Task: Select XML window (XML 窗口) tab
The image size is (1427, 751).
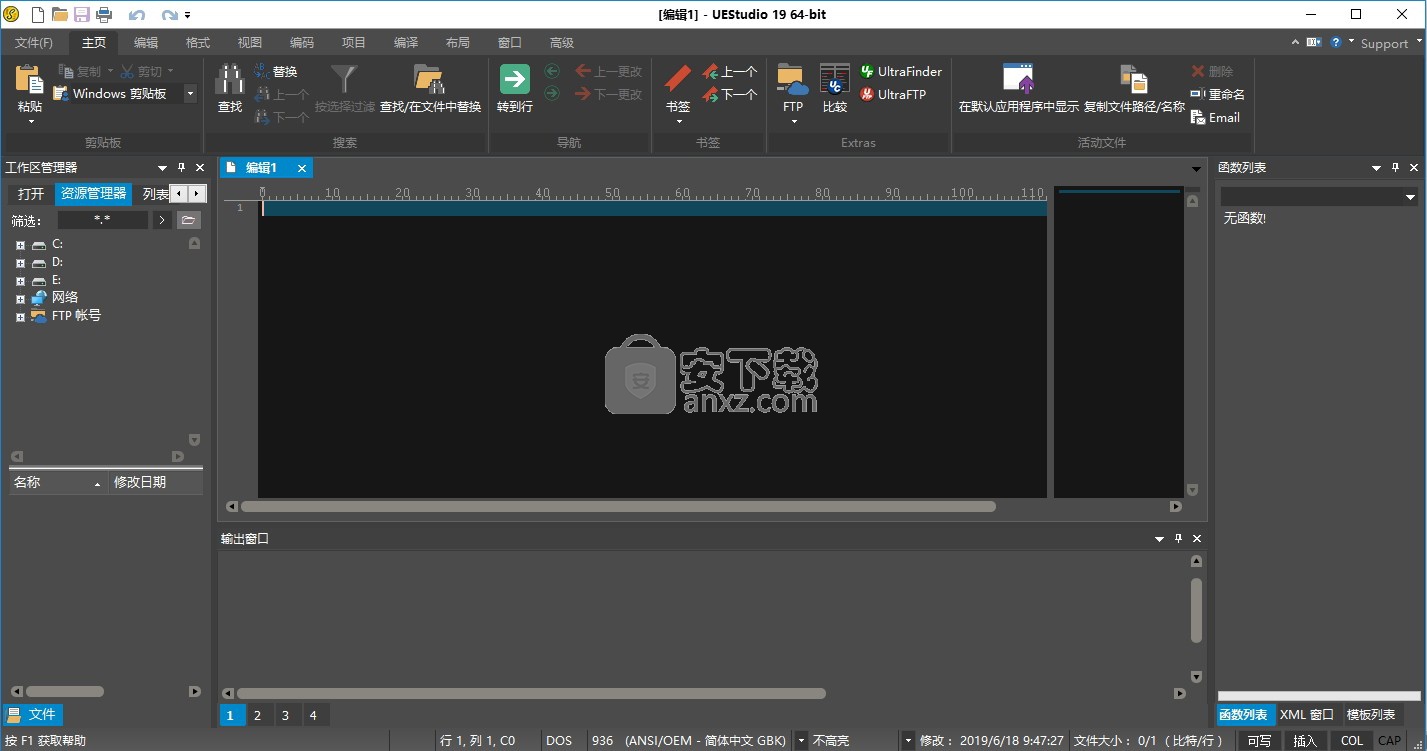Action: pos(1306,715)
